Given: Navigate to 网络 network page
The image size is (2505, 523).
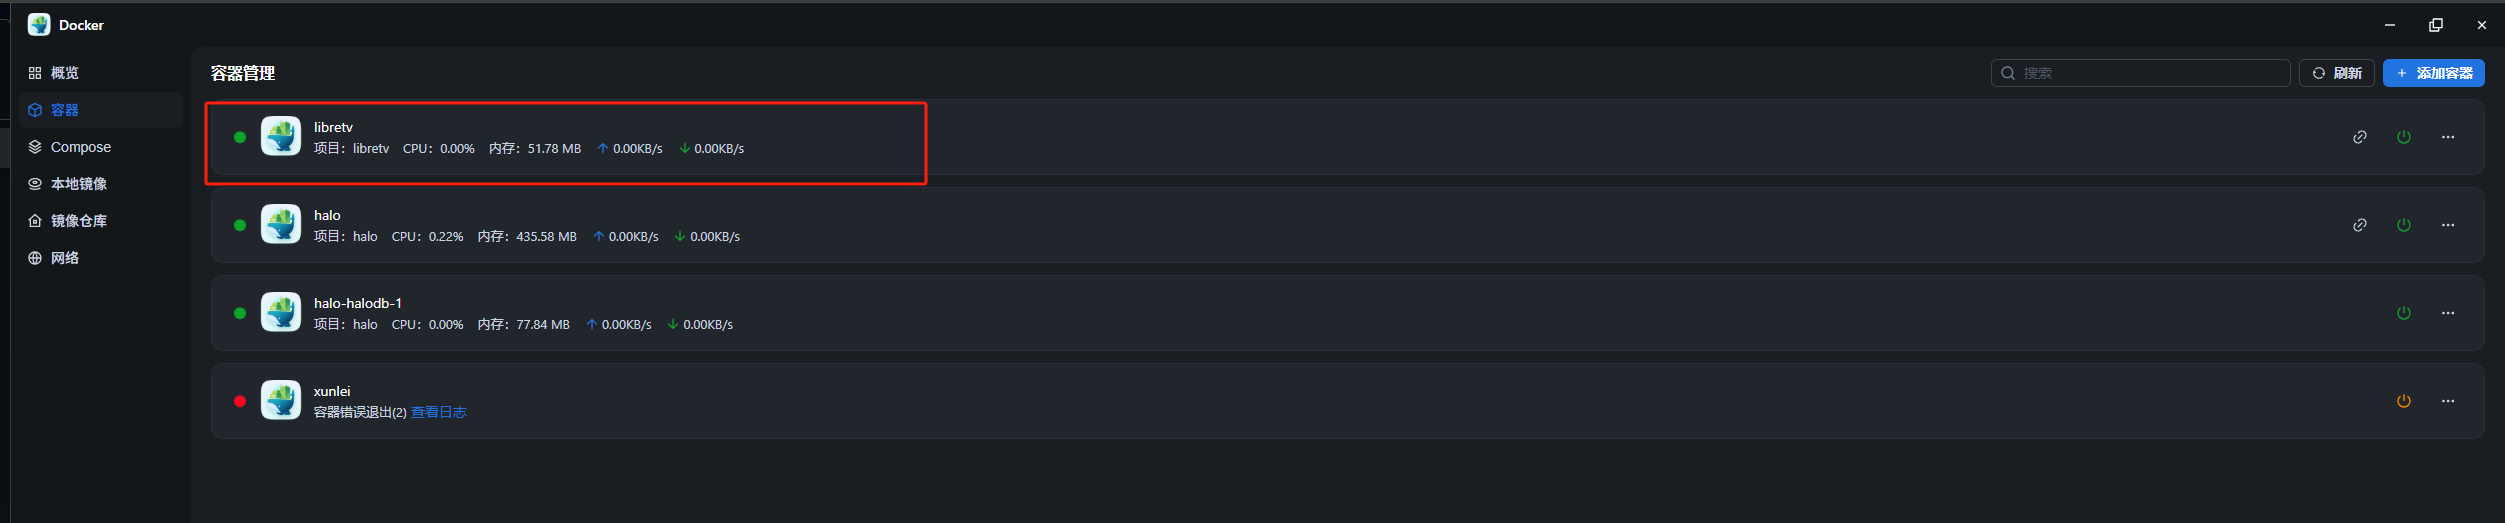Looking at the screenshot, I should click(x=65, y=258).
